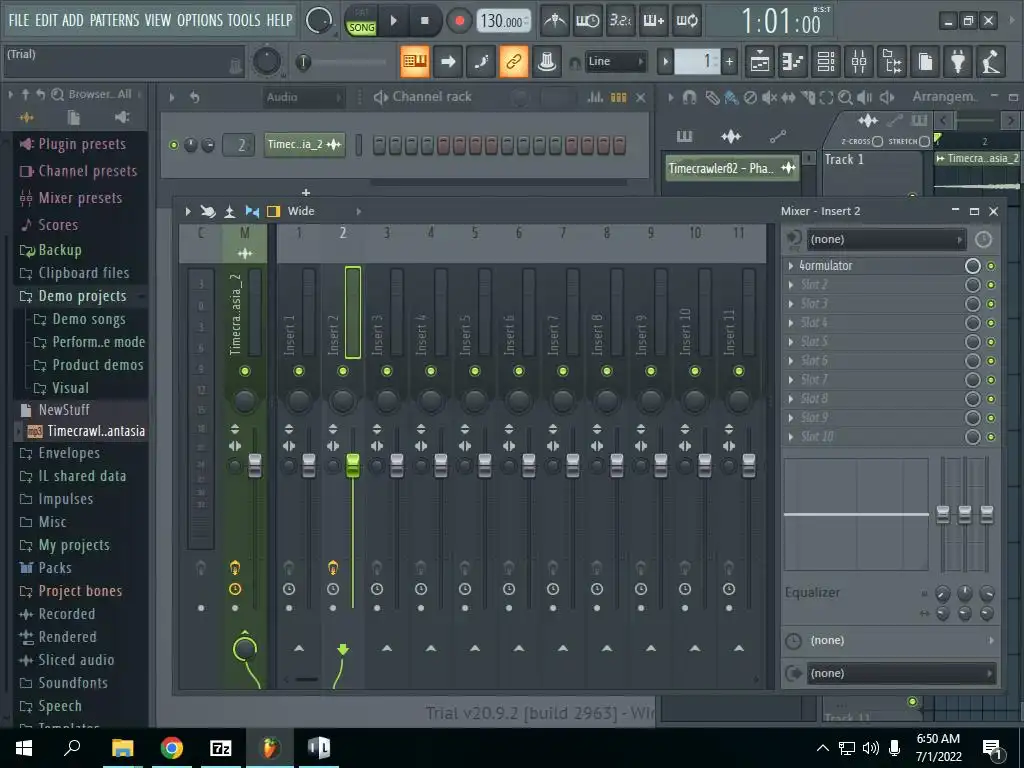Open the Line snap dropdown
Screen dimensions: 1024x768
pyautogui.click(x=616, y=62)
